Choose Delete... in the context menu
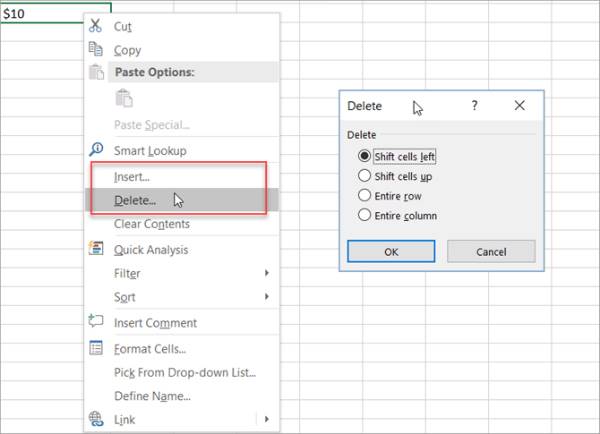The height and width of the screenshot is (434, 600). click(182, 200)
